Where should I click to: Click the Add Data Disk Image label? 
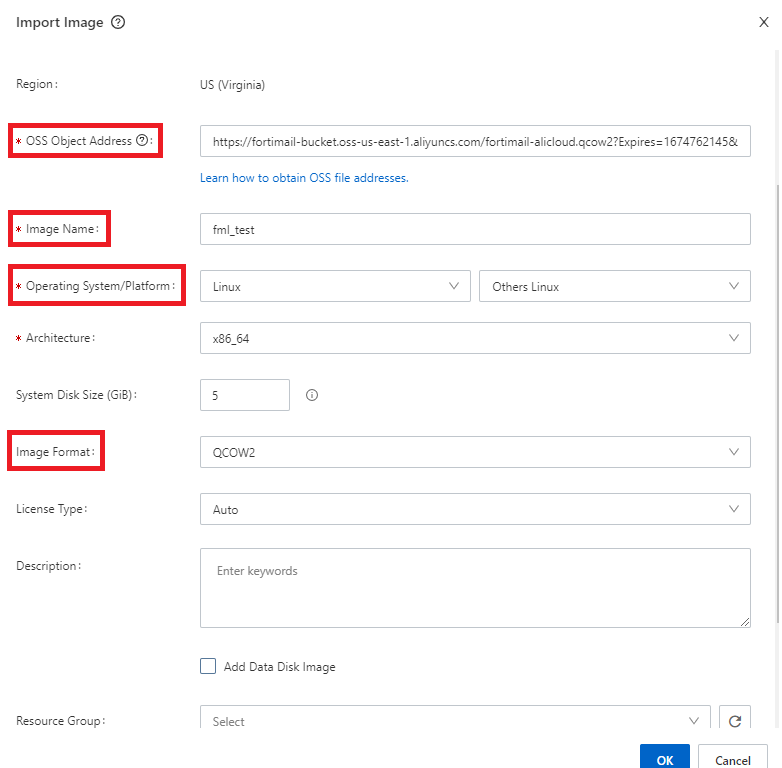tap(279, 667)
